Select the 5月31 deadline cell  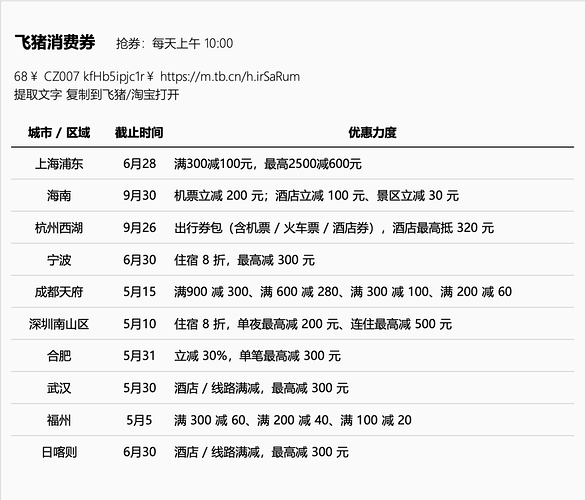pos(140,356)
